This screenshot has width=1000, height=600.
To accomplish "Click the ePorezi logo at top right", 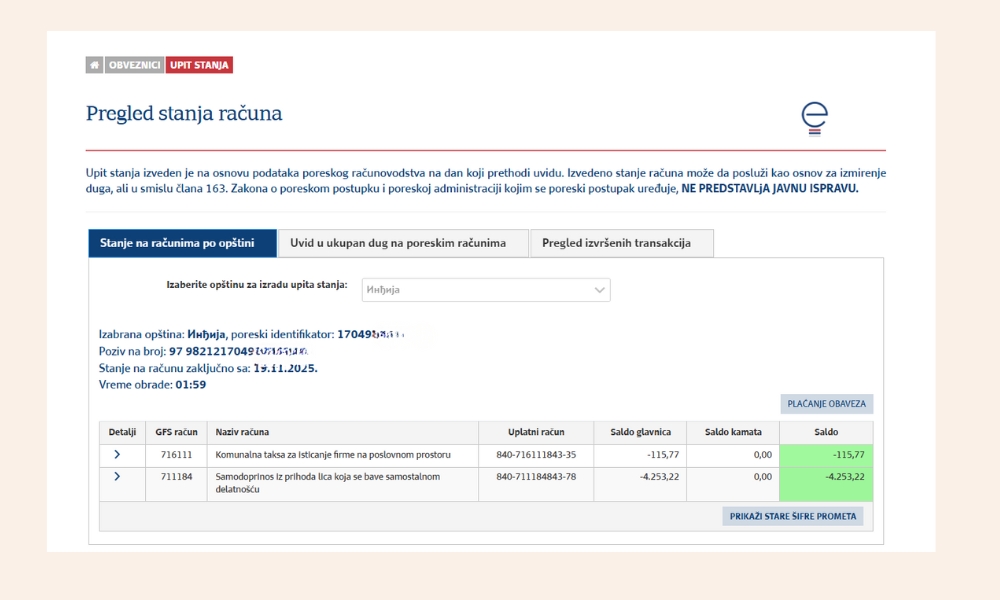I will [x=814, y=118].
